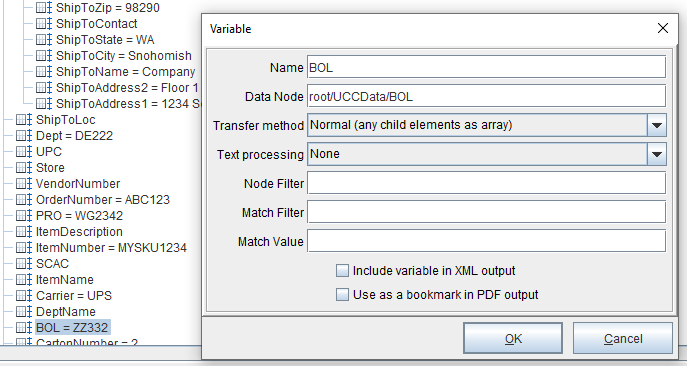Select the 'ShipToLoc' tree row

click(x=65, y=120)
